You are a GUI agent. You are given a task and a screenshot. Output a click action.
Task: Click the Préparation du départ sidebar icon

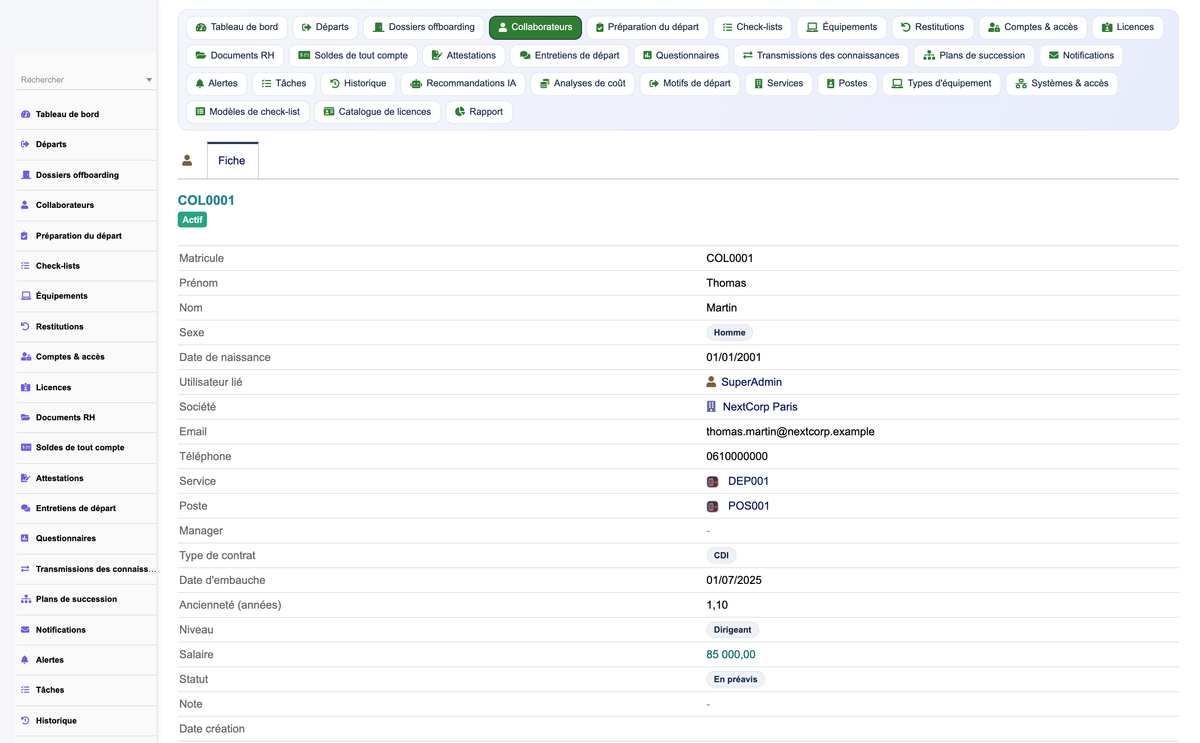click(x=25, y=236)
